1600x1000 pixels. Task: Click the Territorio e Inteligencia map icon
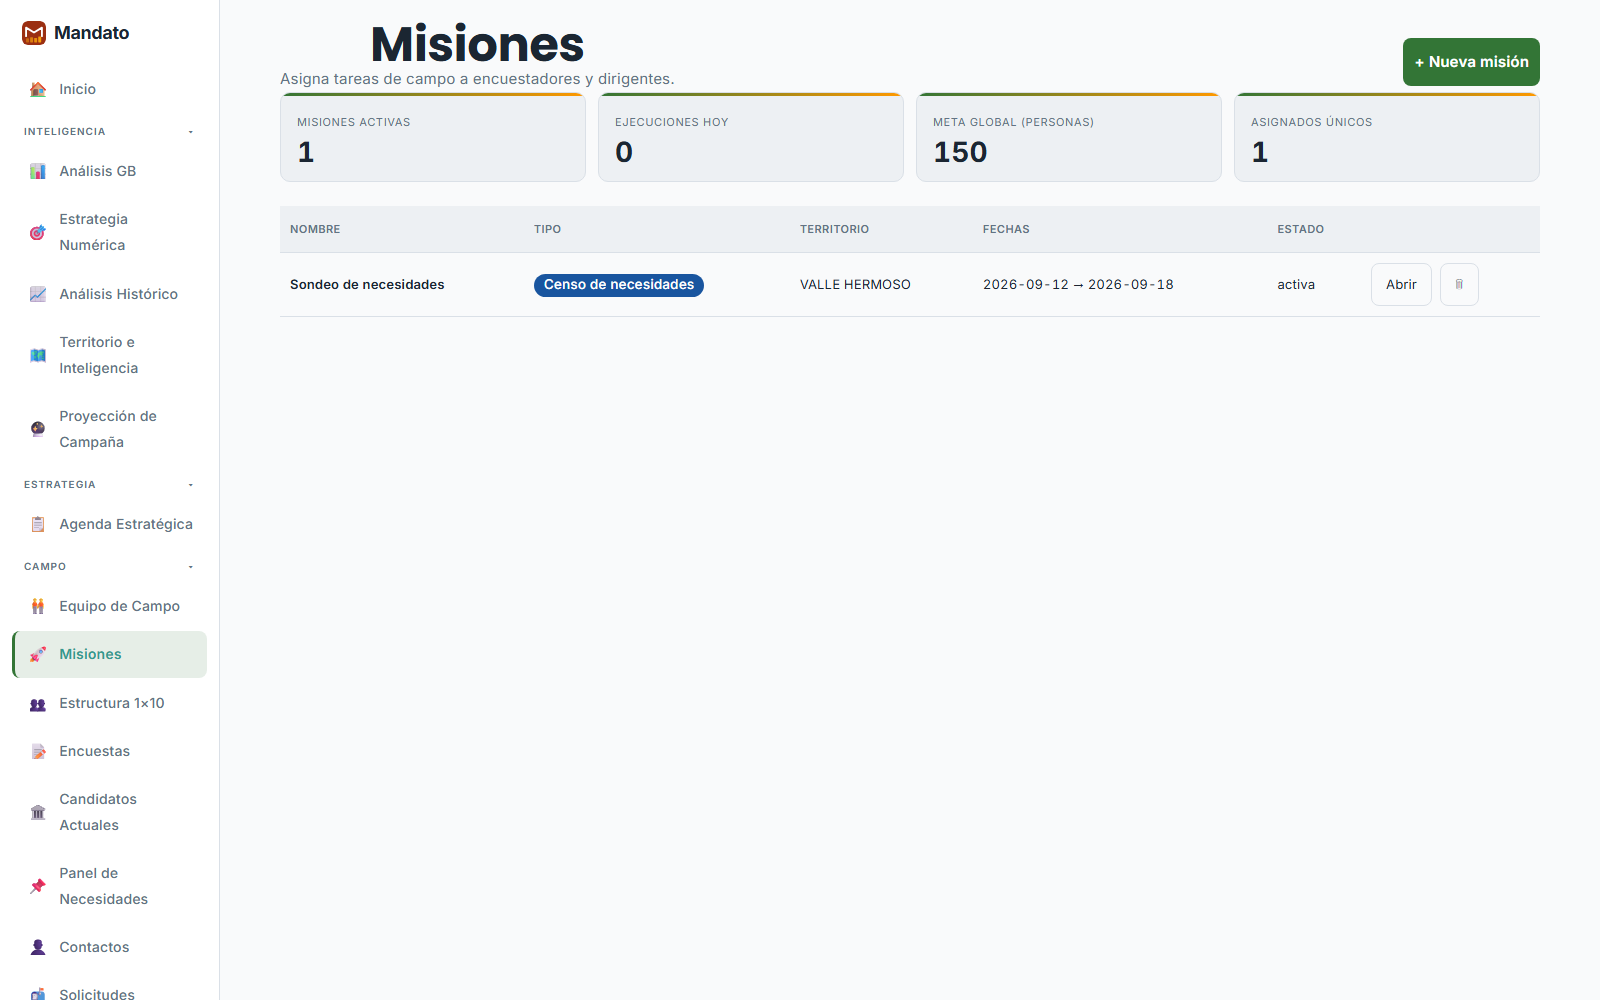(x=38, y=355)
